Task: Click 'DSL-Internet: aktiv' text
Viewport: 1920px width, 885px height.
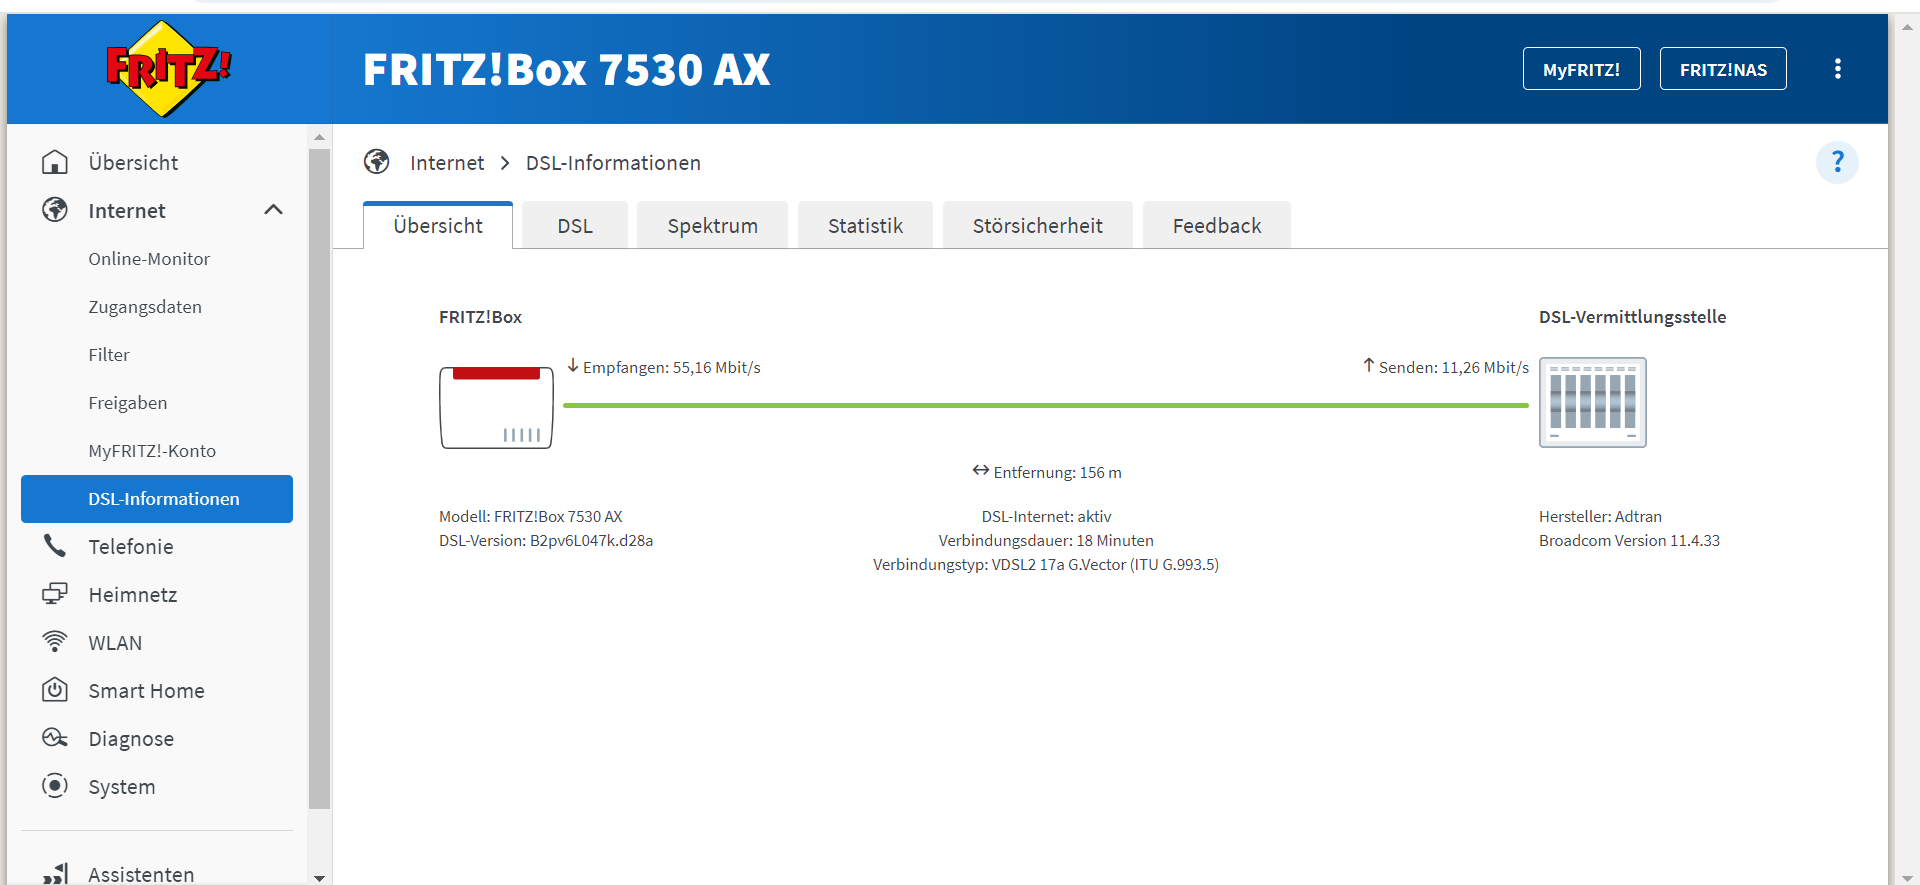Action: click(x=1046, y=517)
